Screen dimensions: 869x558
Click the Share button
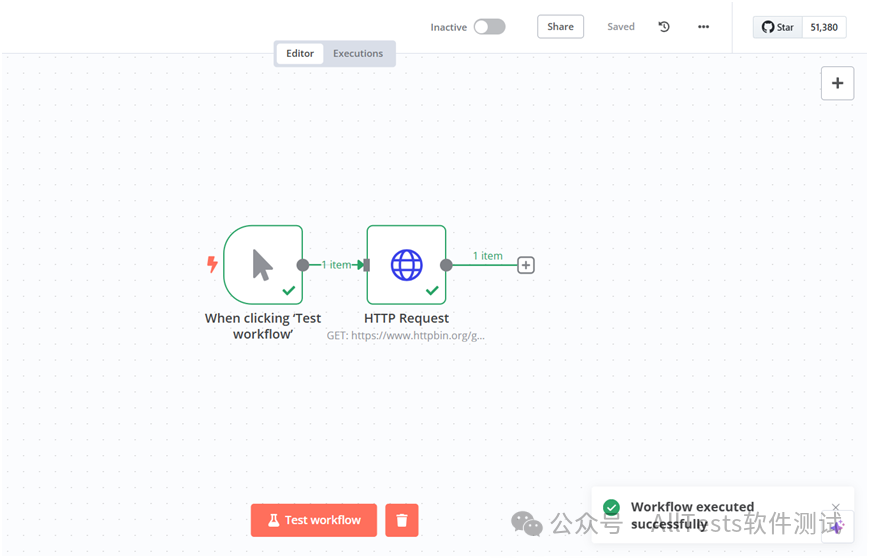pyautogui.click(x=560, y=27)
